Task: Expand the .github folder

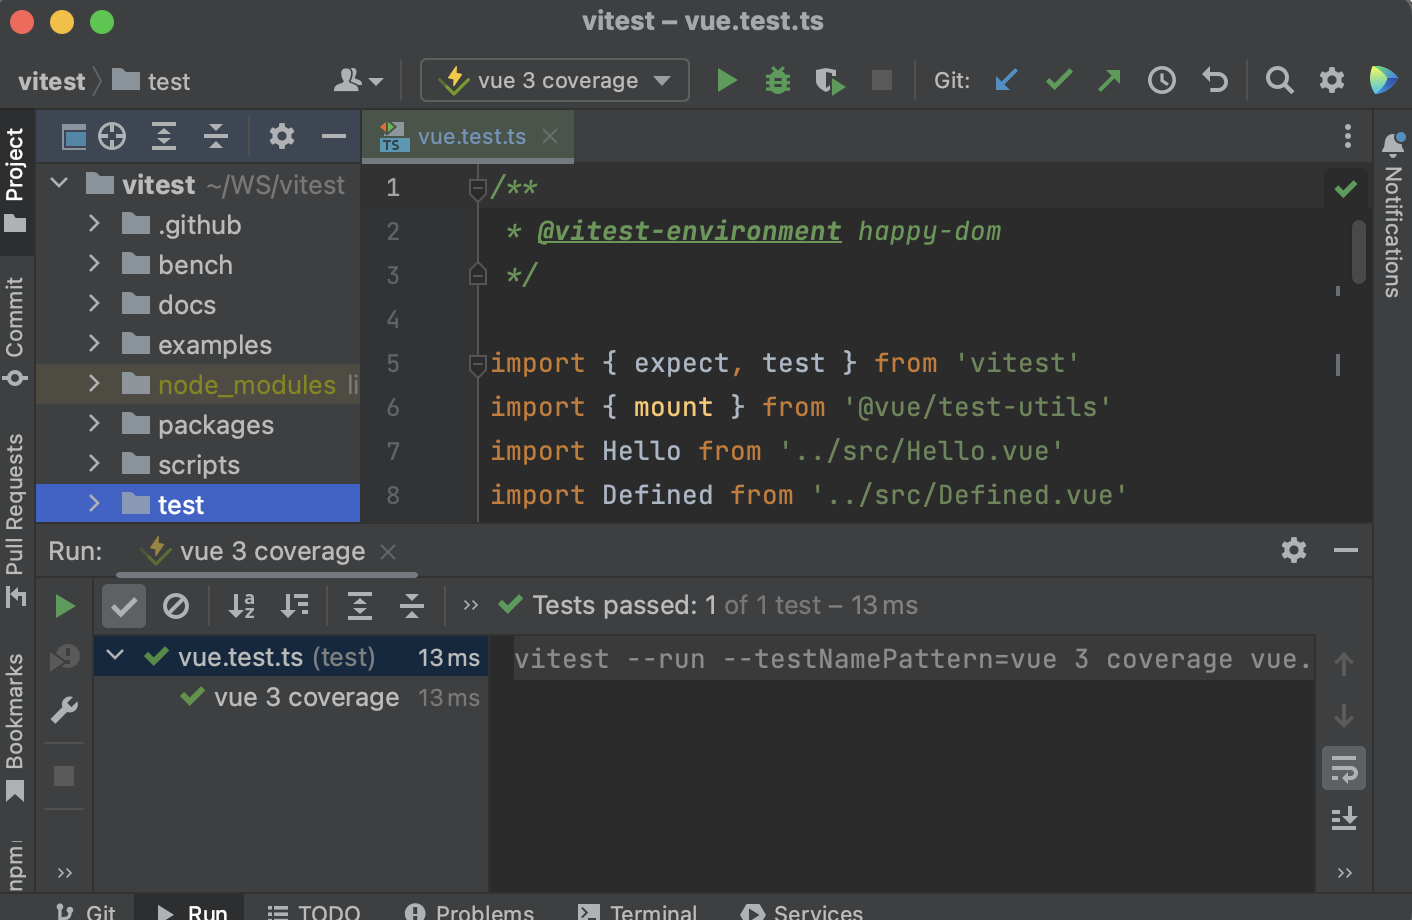Action: [94, 224]
